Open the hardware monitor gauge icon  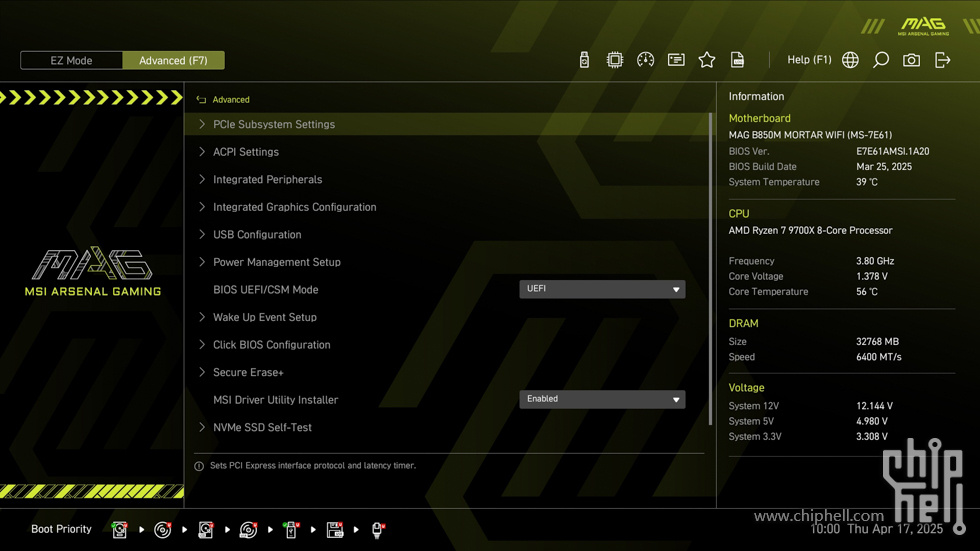click(646, 60)
